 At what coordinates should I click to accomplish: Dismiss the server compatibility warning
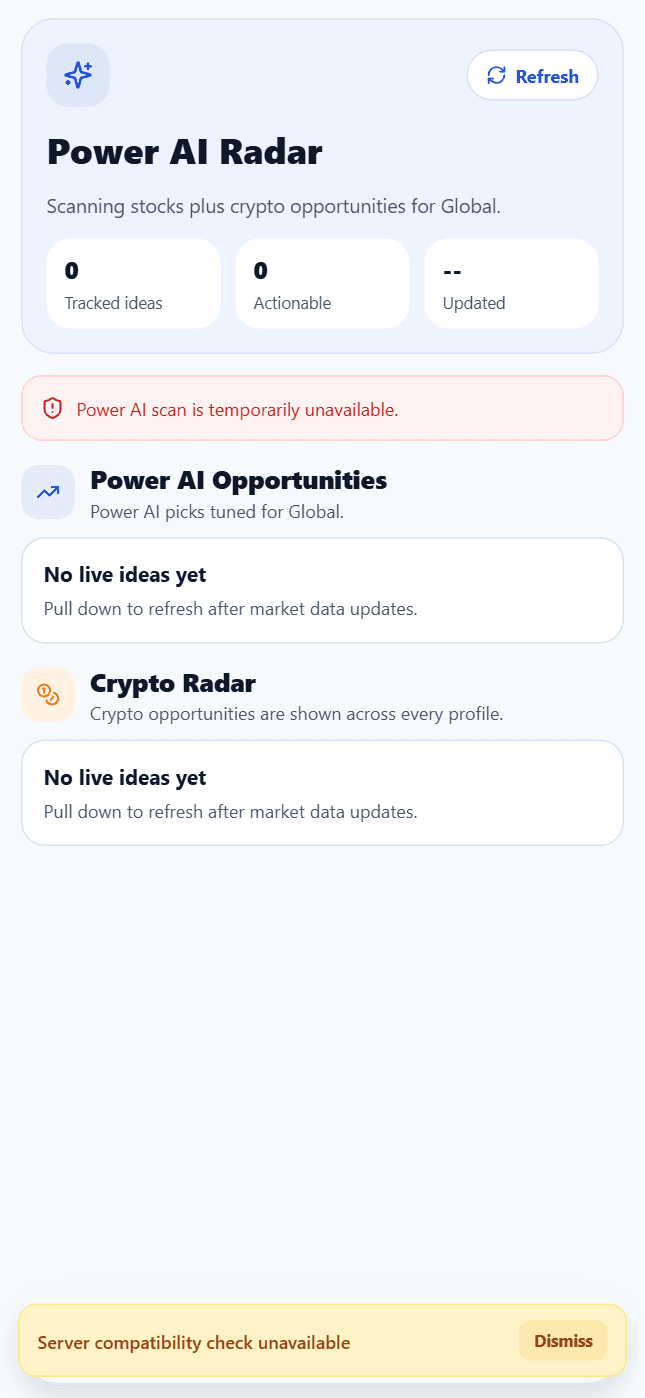563,1341
